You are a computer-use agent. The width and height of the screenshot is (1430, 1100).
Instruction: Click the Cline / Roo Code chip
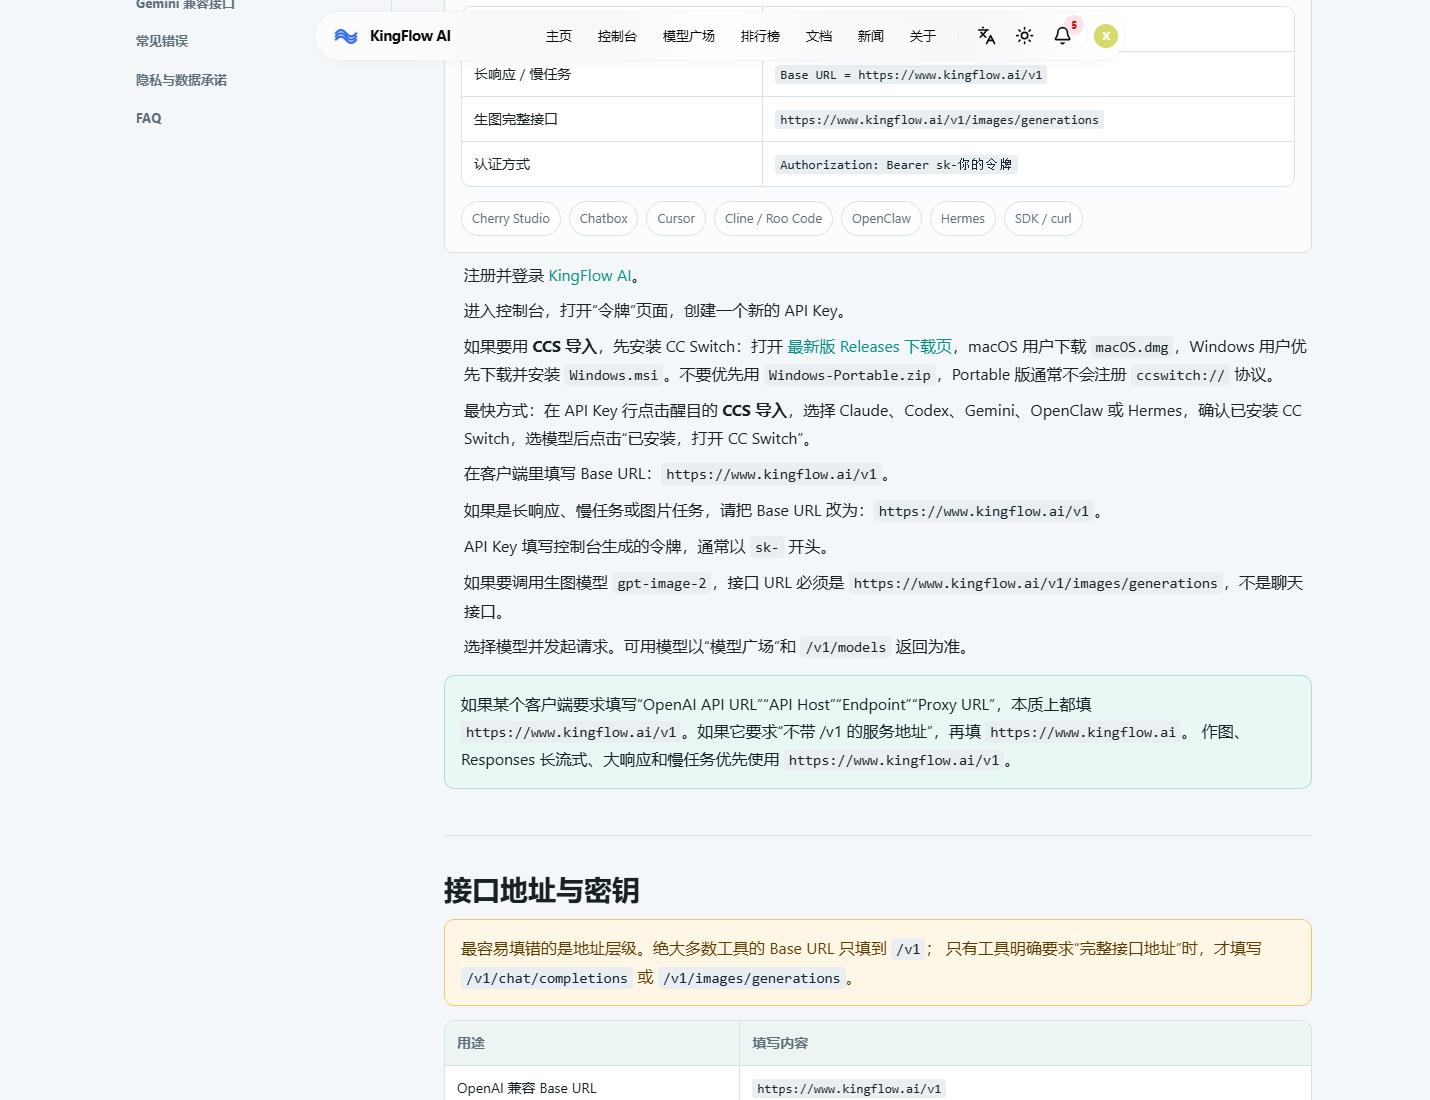point(773,219)
